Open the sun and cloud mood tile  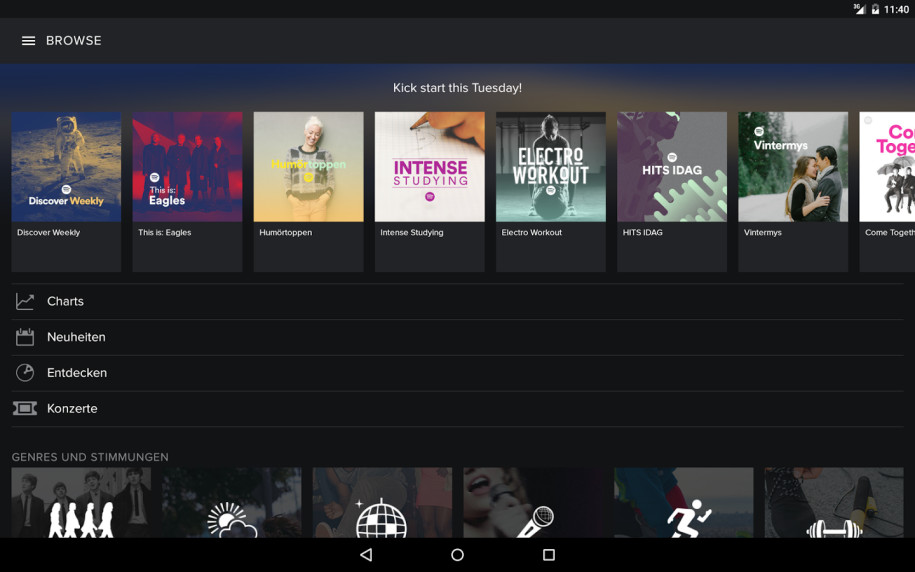click(232, 502)
